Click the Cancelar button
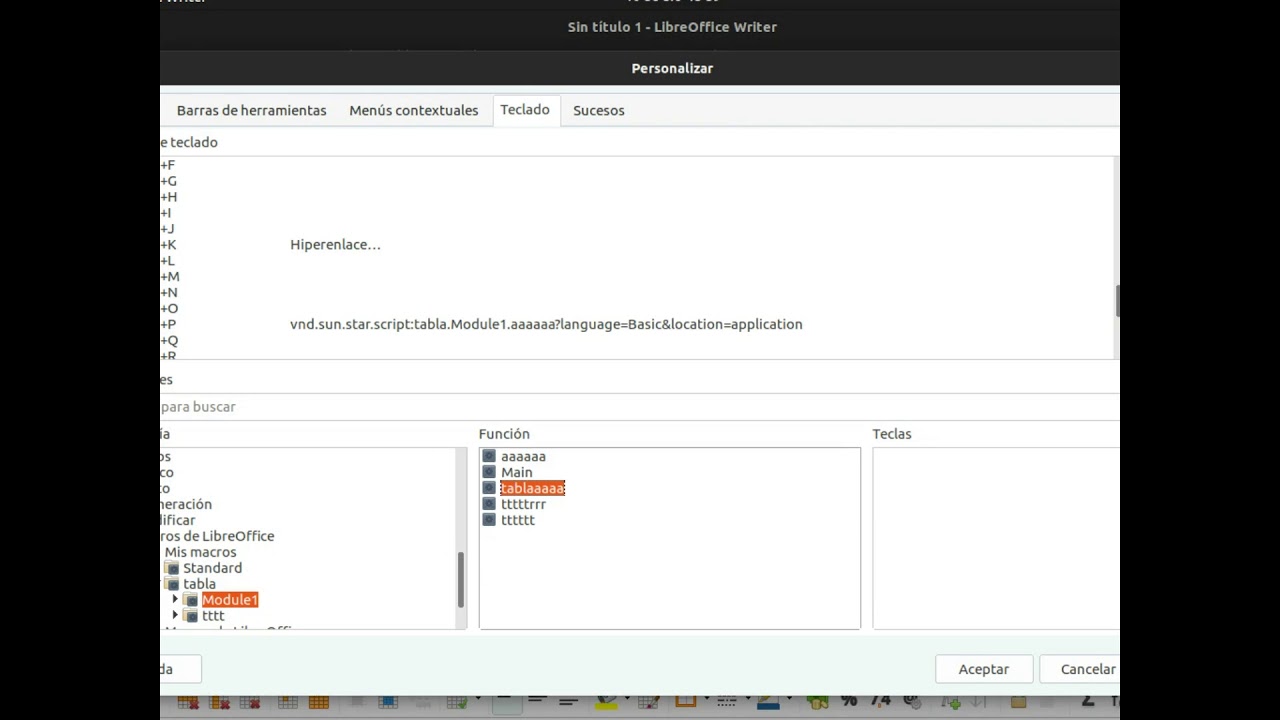This screenshot has height=720, width=1280. (x=1080, y=669)
